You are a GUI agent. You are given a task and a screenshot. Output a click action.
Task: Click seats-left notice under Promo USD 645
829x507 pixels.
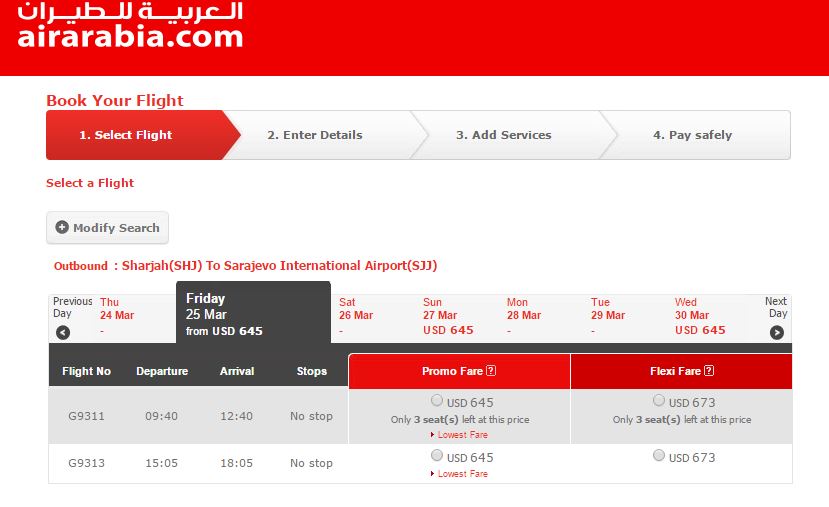coord(460,419)
